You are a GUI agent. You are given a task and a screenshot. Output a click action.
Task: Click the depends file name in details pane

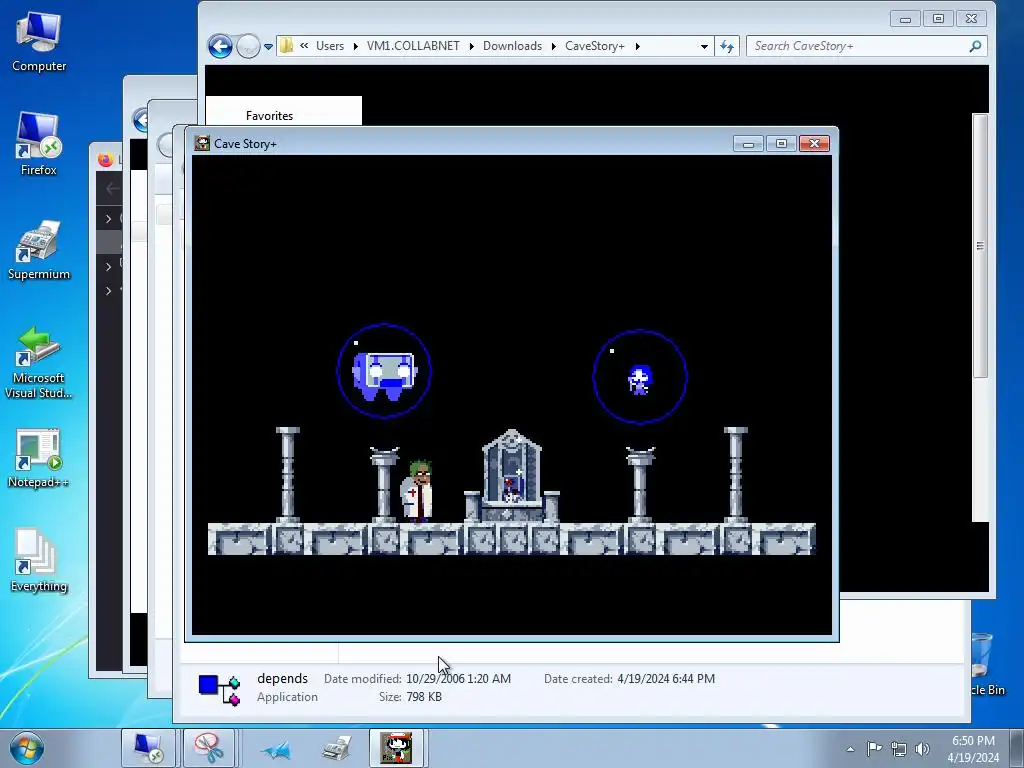pyautogui.click(x=282, y=679)
